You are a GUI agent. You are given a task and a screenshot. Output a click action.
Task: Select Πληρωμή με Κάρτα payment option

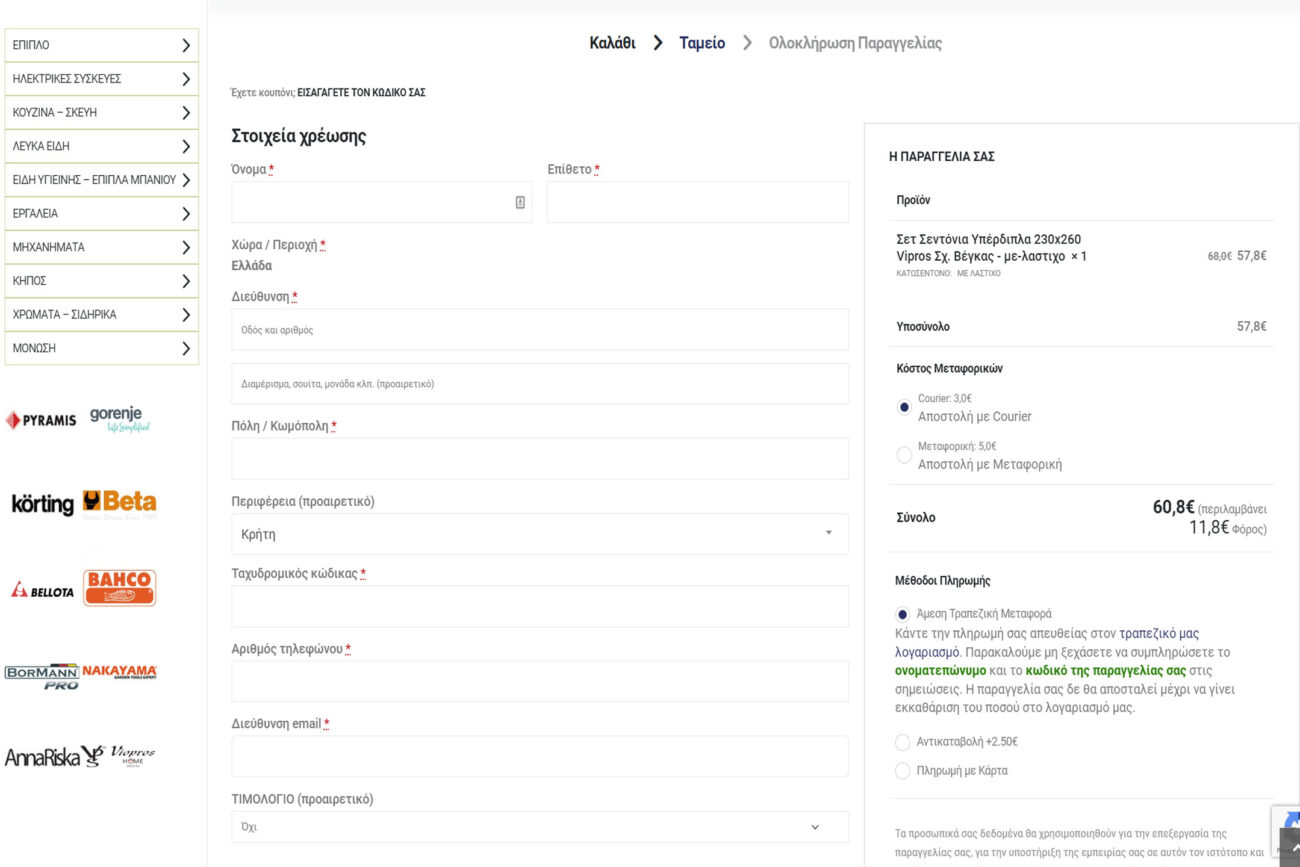point(903,771)
